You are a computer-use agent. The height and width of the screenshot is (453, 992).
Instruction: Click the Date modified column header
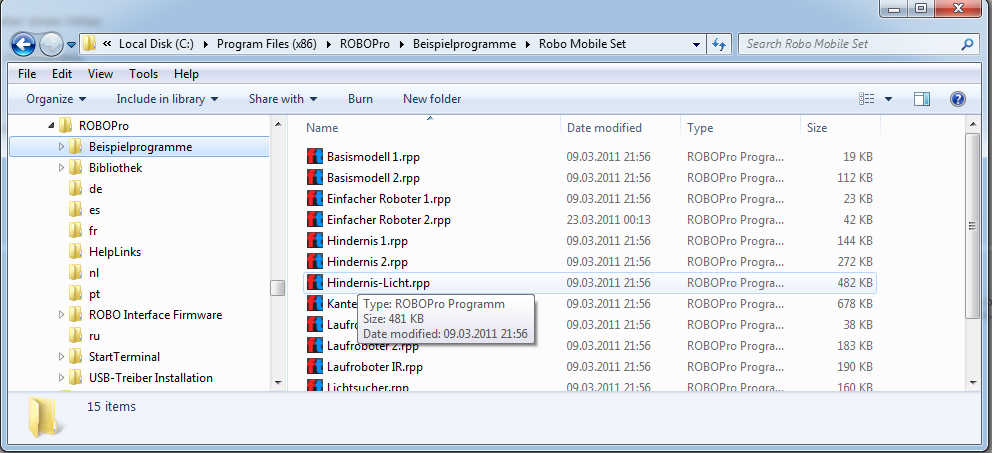tap(604, 128)
